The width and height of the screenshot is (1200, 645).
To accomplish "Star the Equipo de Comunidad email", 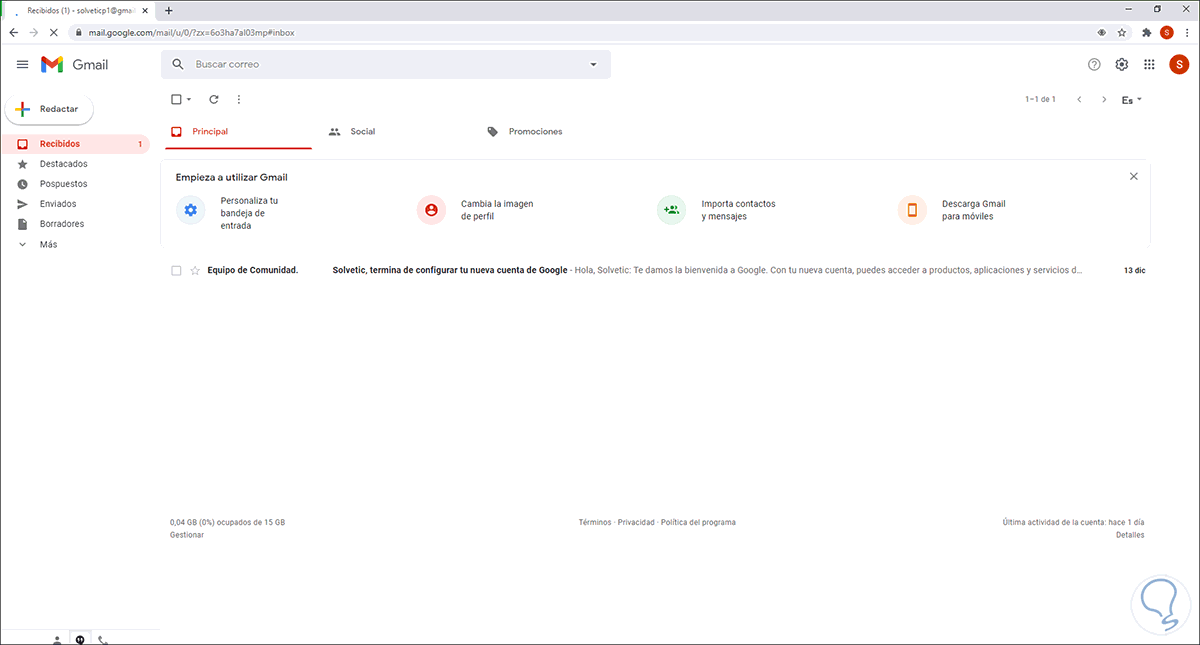I will click(195, 270).
